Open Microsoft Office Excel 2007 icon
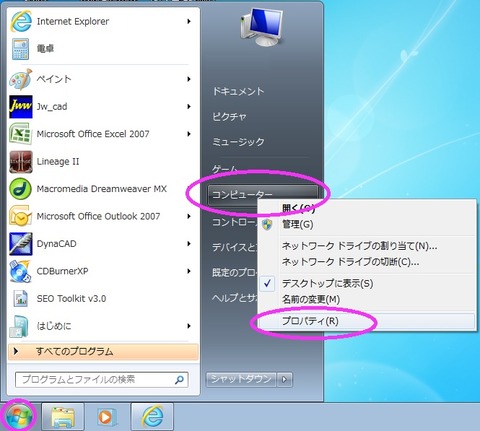This screenshot has width=480, height=431. (21, 134)
